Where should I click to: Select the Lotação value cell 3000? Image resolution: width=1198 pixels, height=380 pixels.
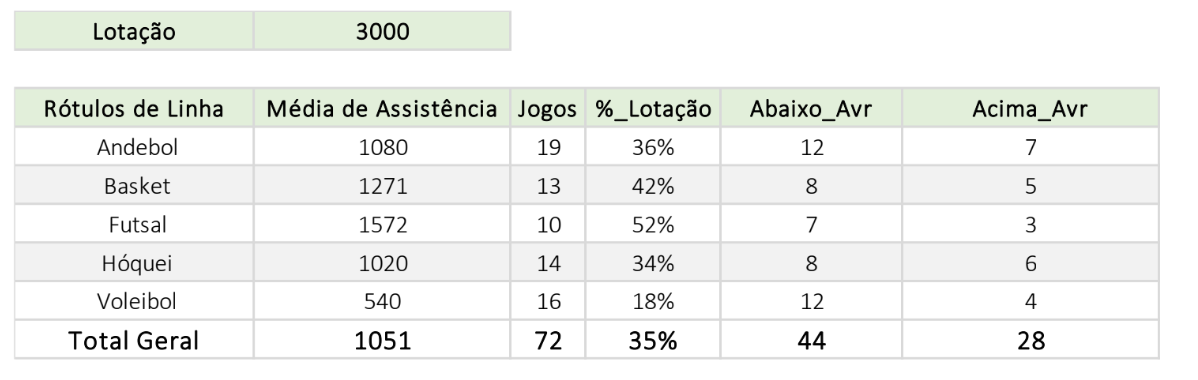pos(382,31)
